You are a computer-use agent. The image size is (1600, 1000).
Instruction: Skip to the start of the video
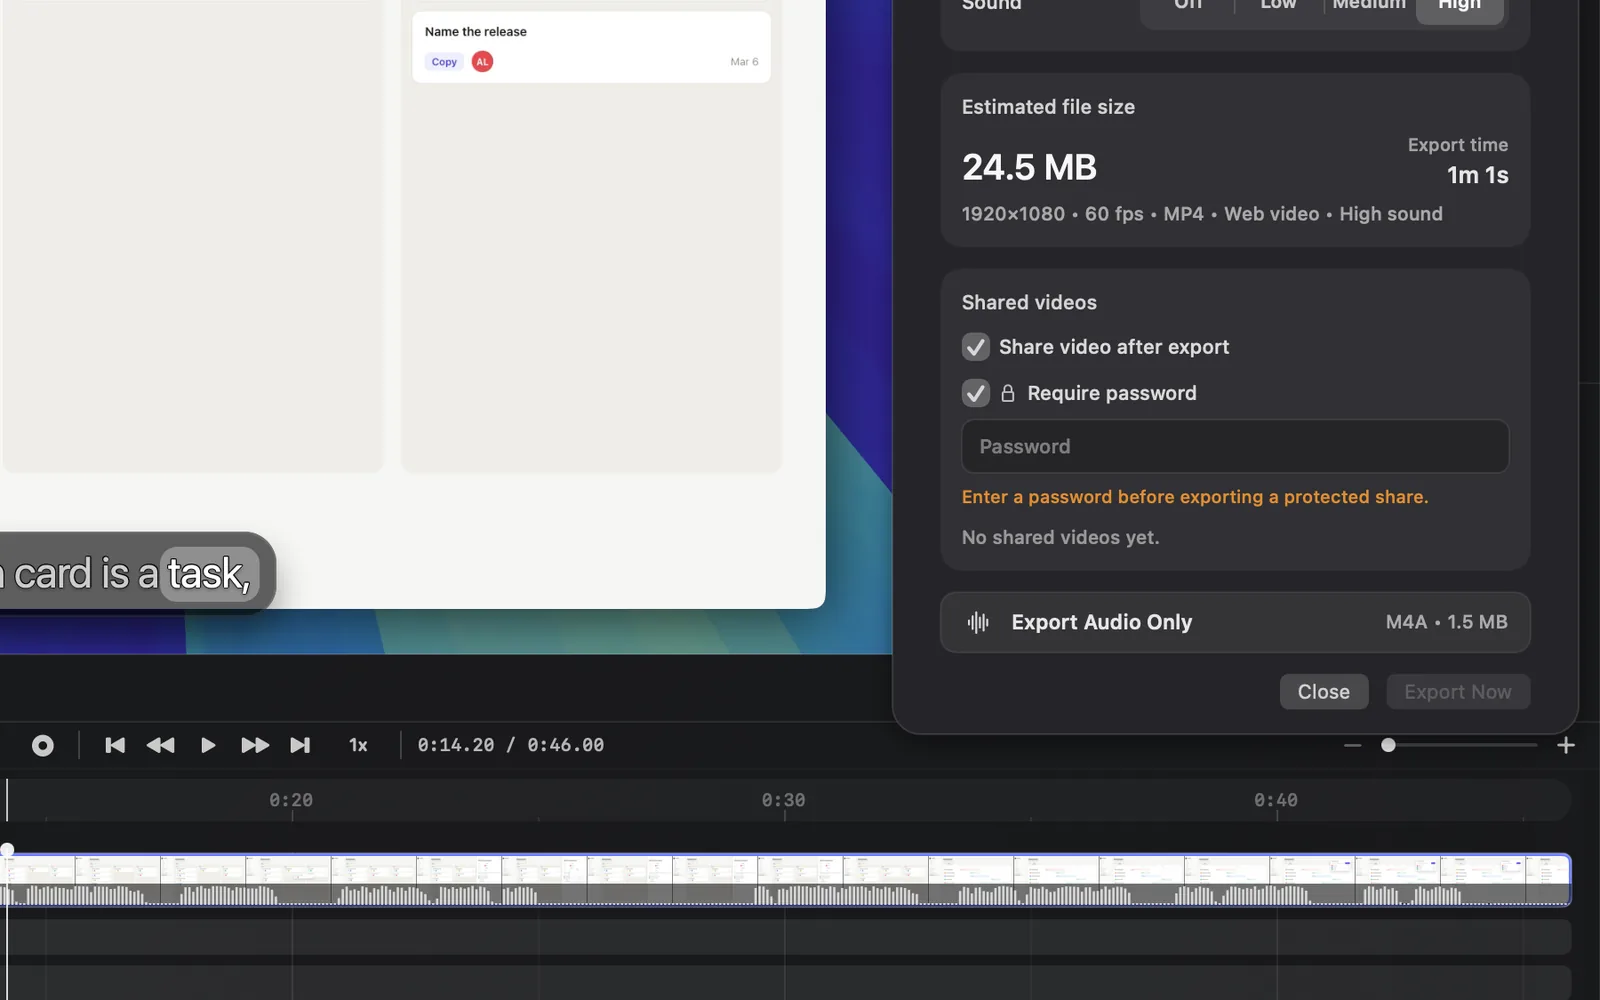pos(115,745)
